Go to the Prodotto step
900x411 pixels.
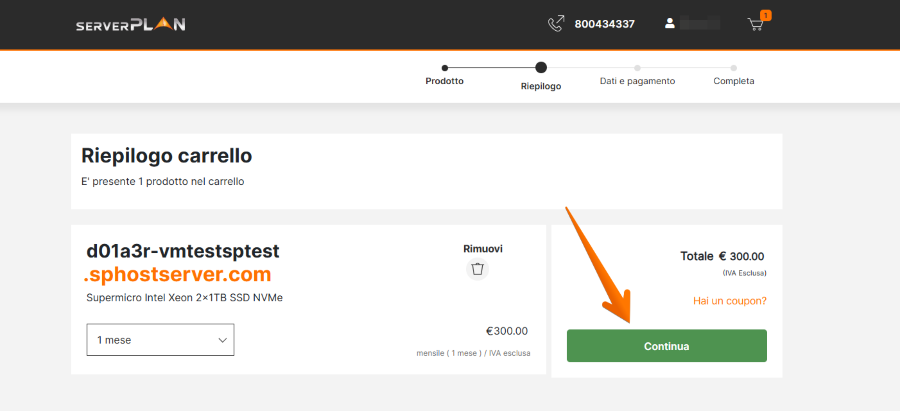point(444,81)
